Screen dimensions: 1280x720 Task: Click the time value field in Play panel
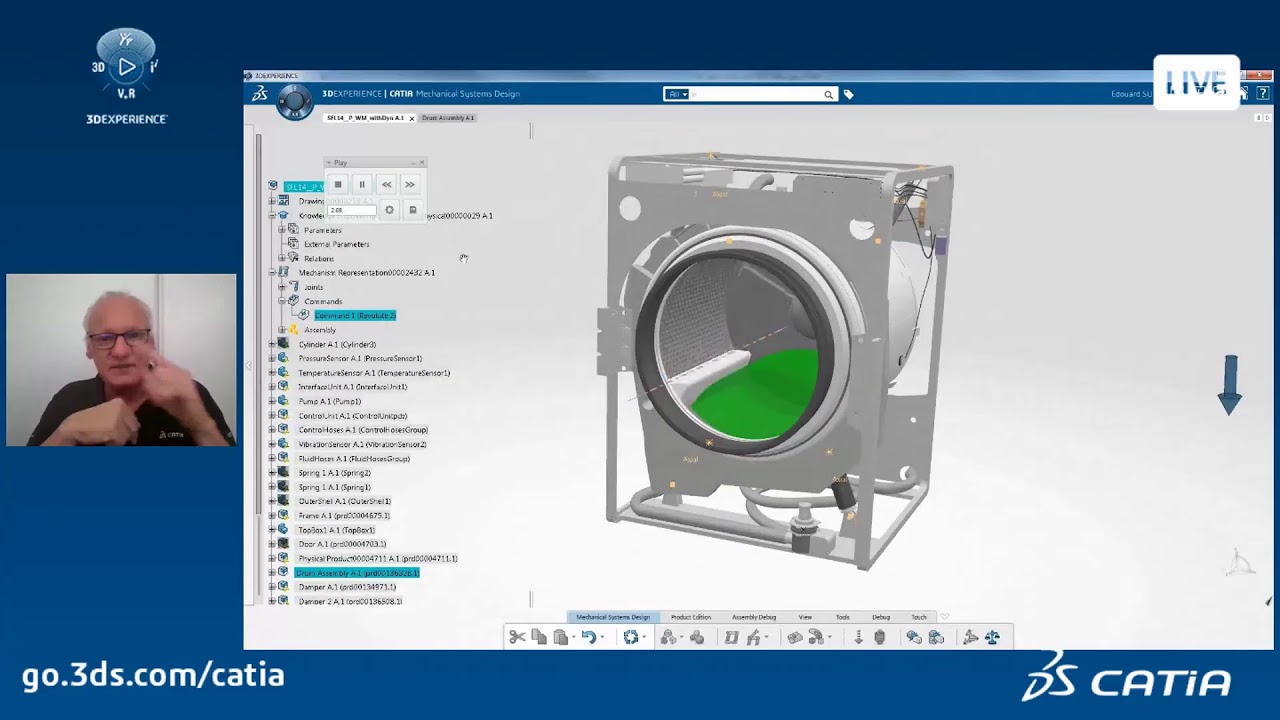coord(351,210)
